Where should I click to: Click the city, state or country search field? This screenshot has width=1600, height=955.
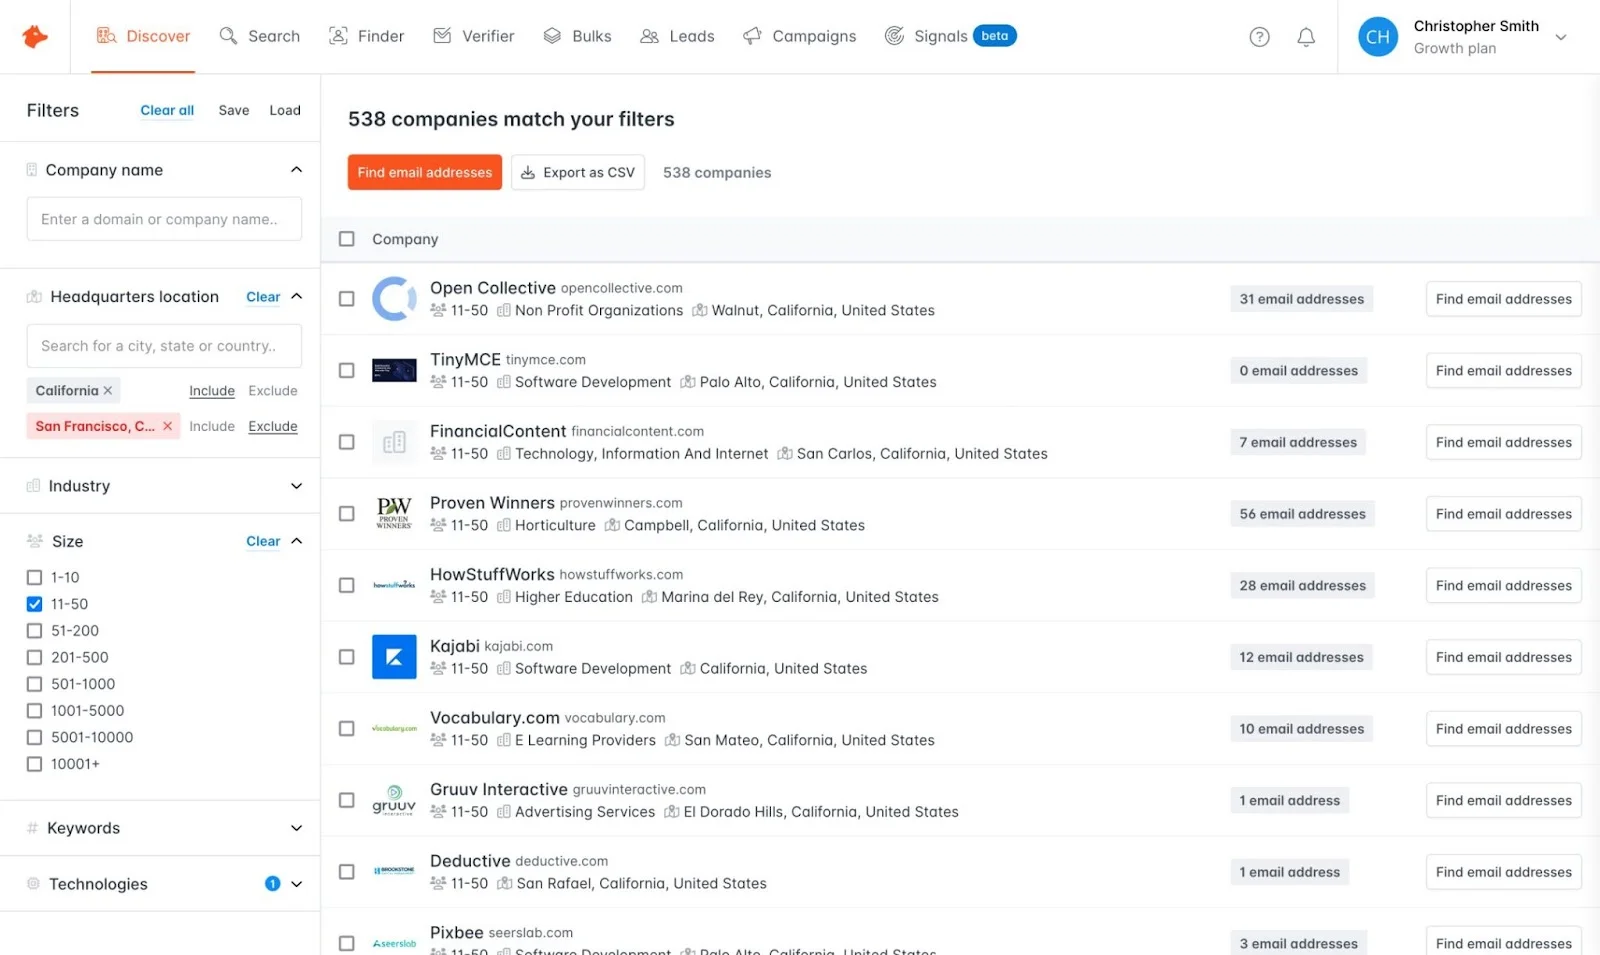pyautogui.click(x=163, y=345)
